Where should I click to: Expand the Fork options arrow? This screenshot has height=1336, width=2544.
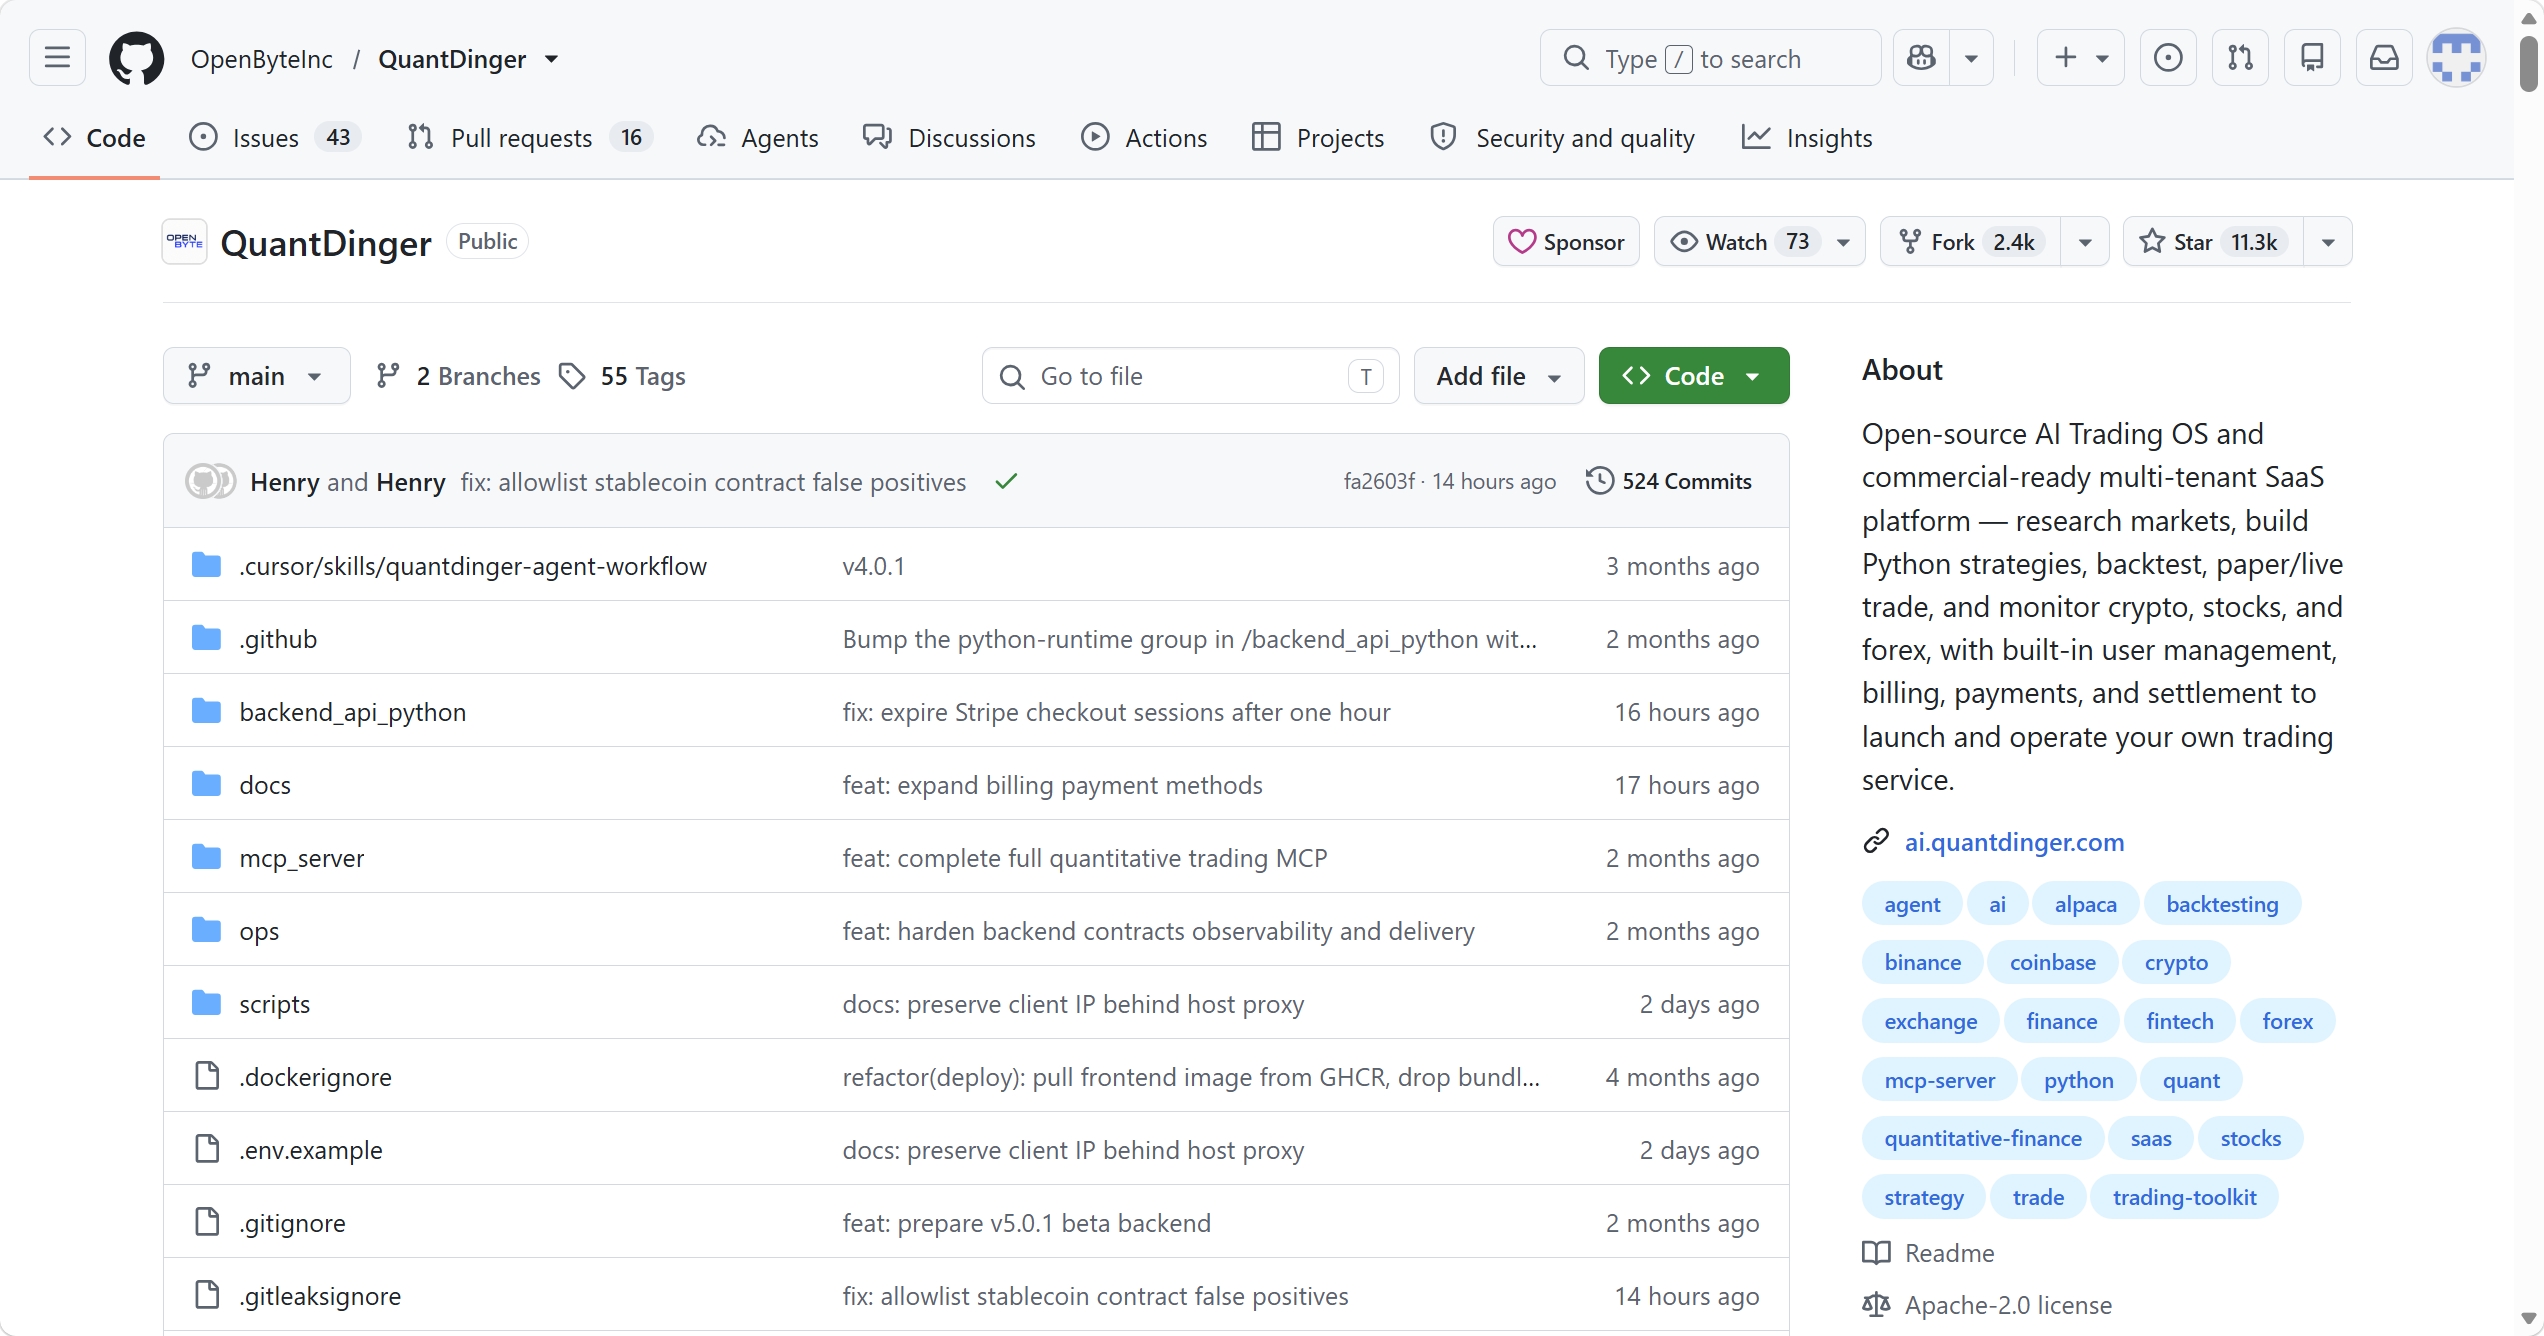point(2085,242)
